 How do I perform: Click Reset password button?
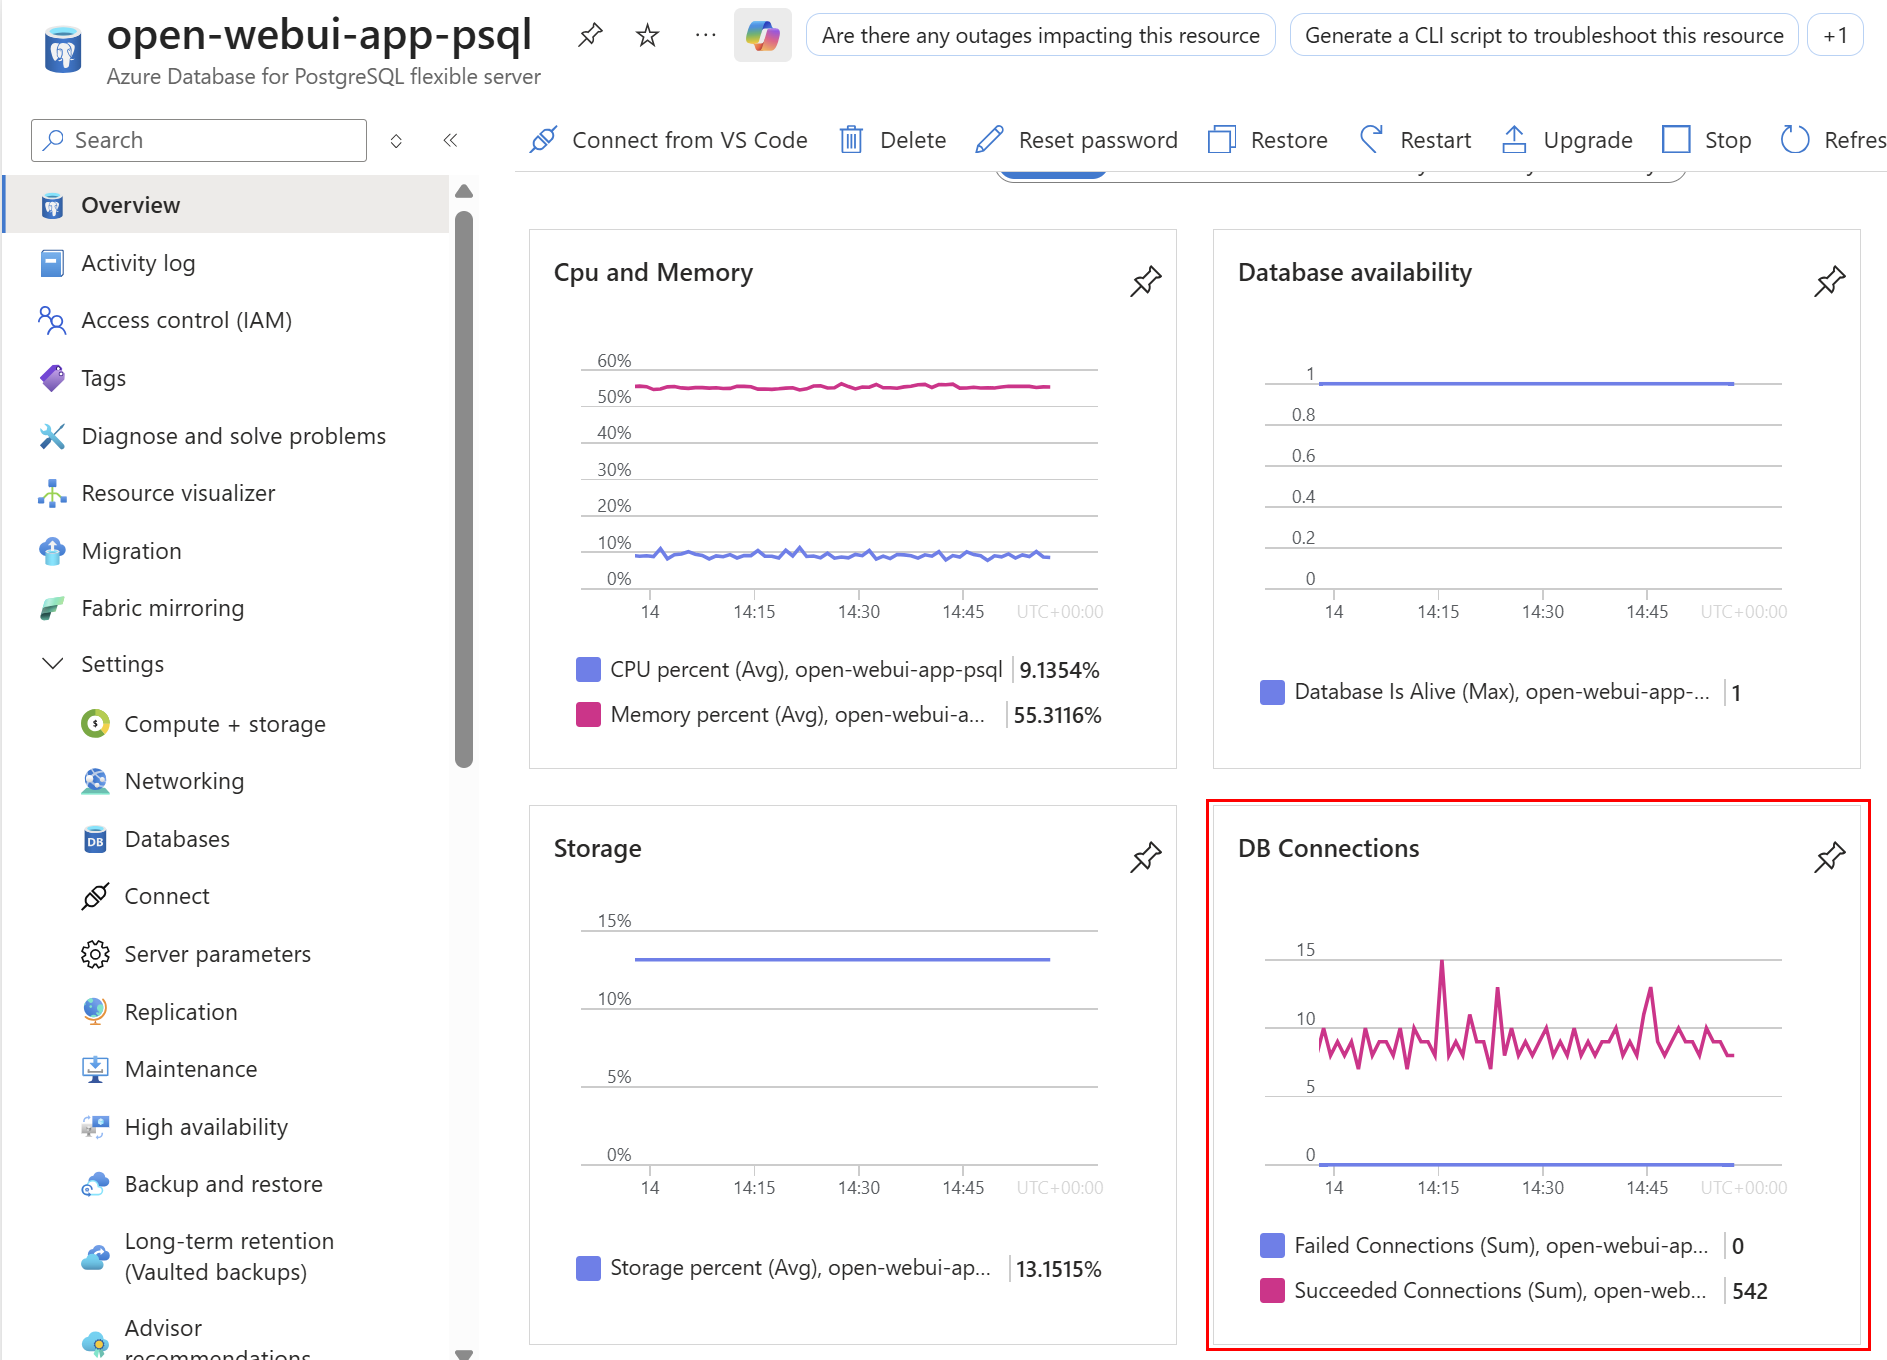click(1076, 140)
